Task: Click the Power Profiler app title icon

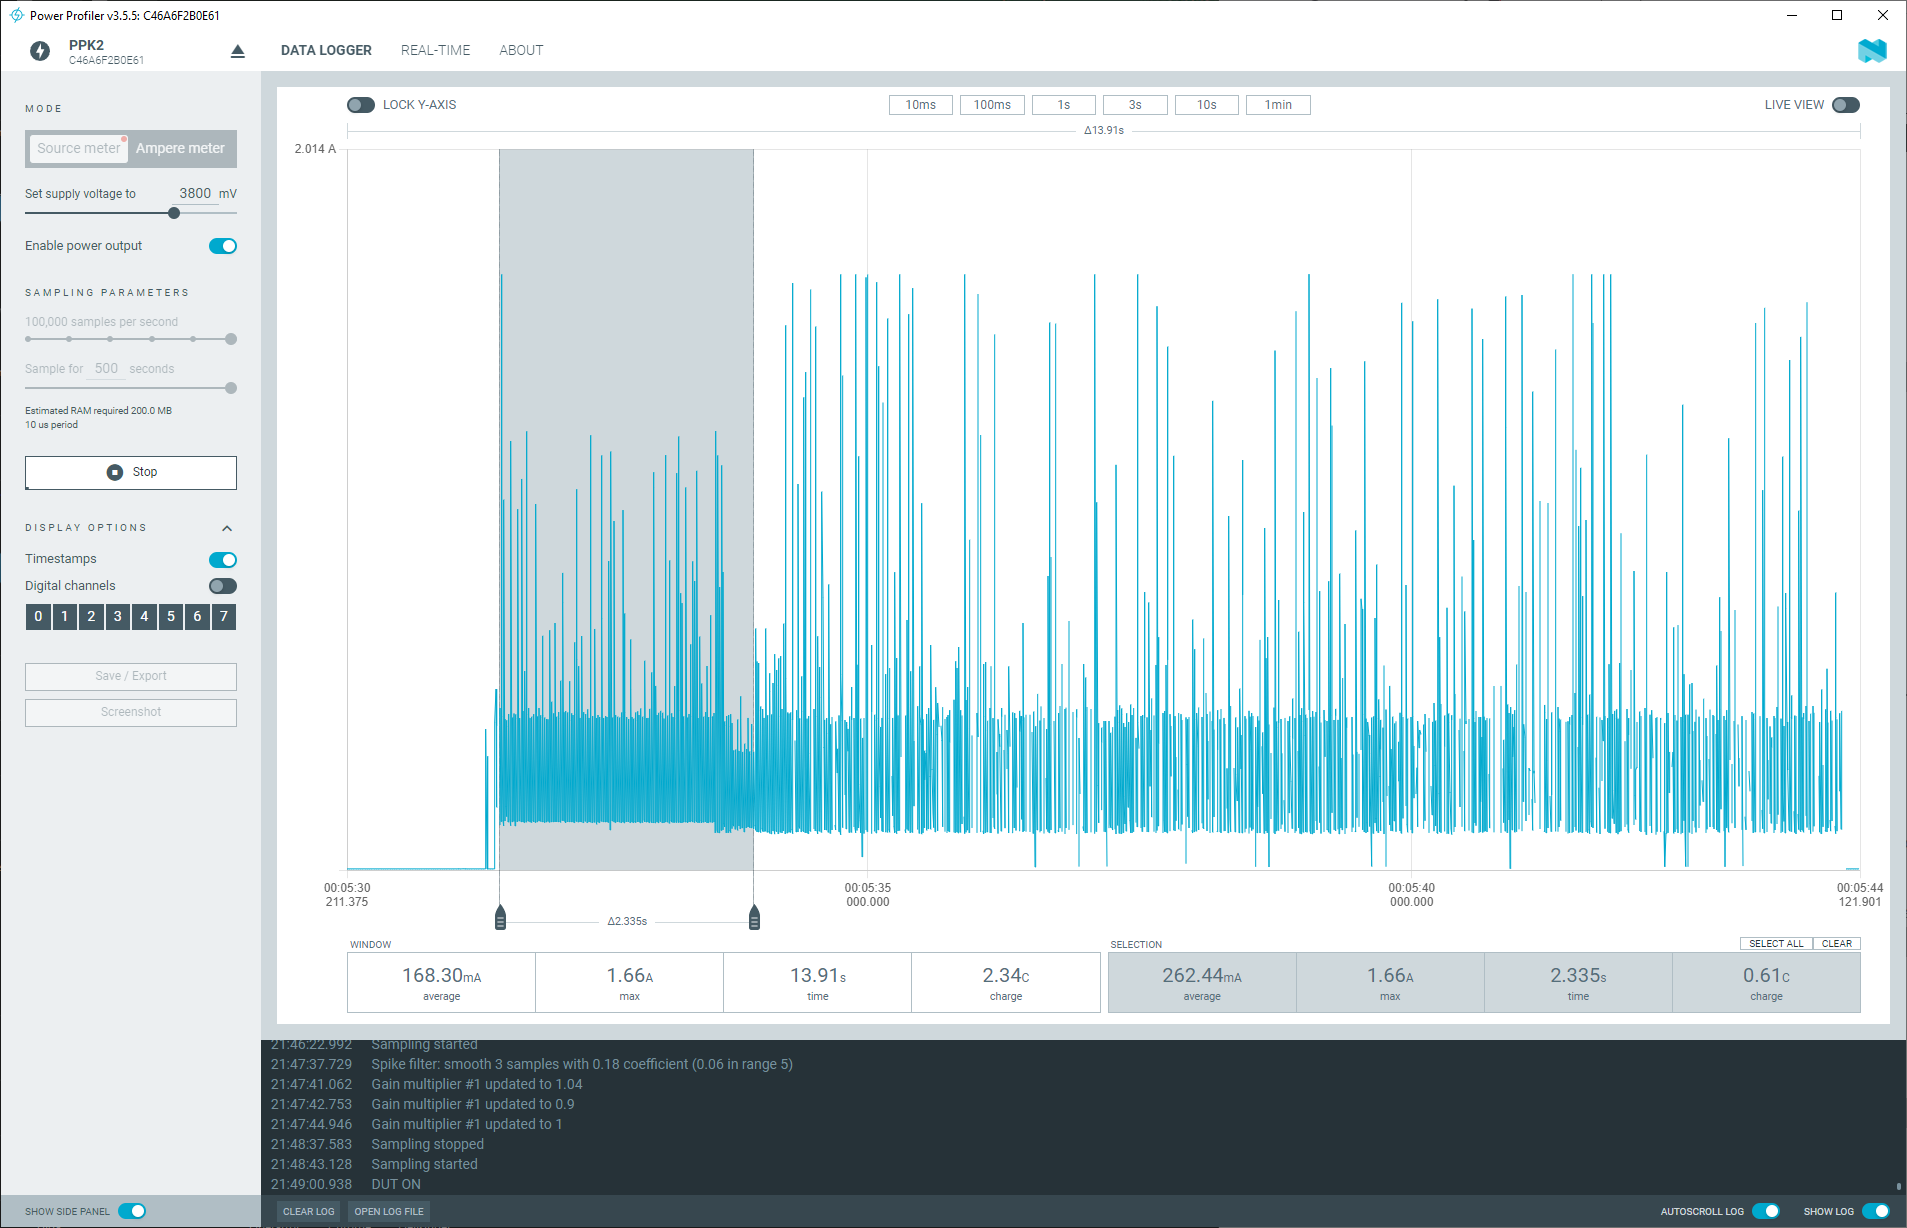Action: coord(16,15)
